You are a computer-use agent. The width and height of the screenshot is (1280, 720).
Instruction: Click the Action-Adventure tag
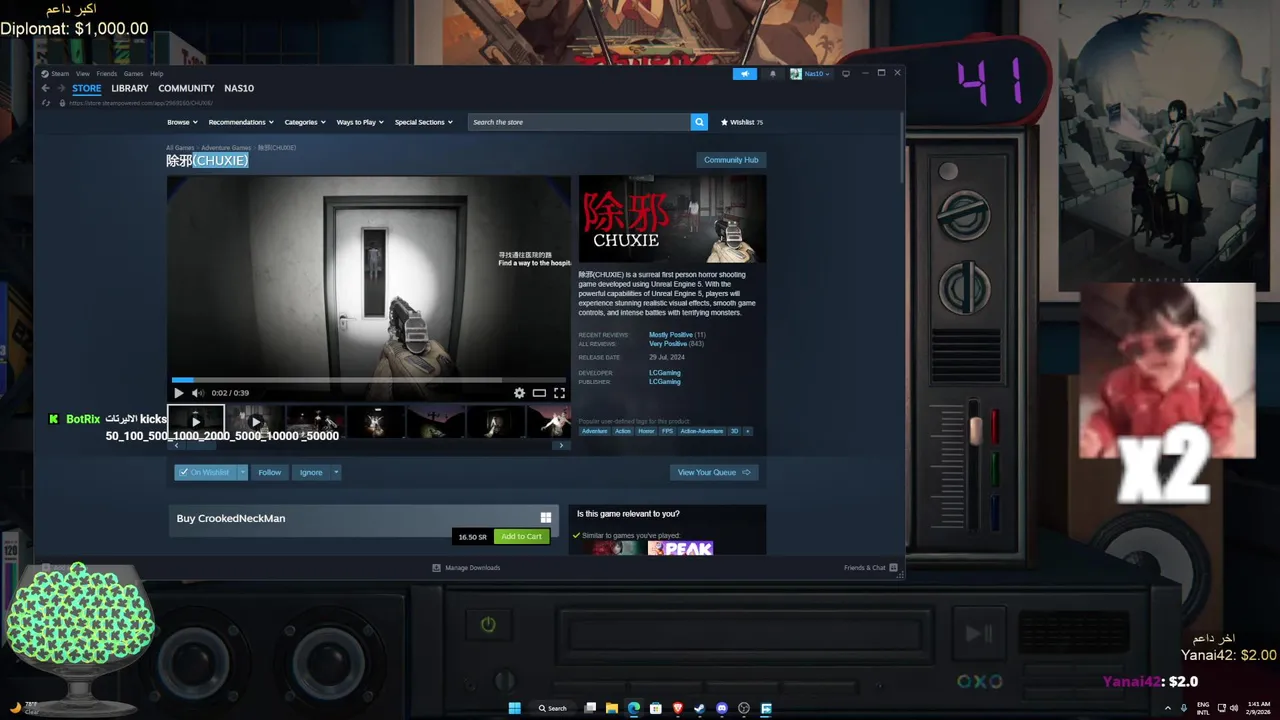point(701,431)
